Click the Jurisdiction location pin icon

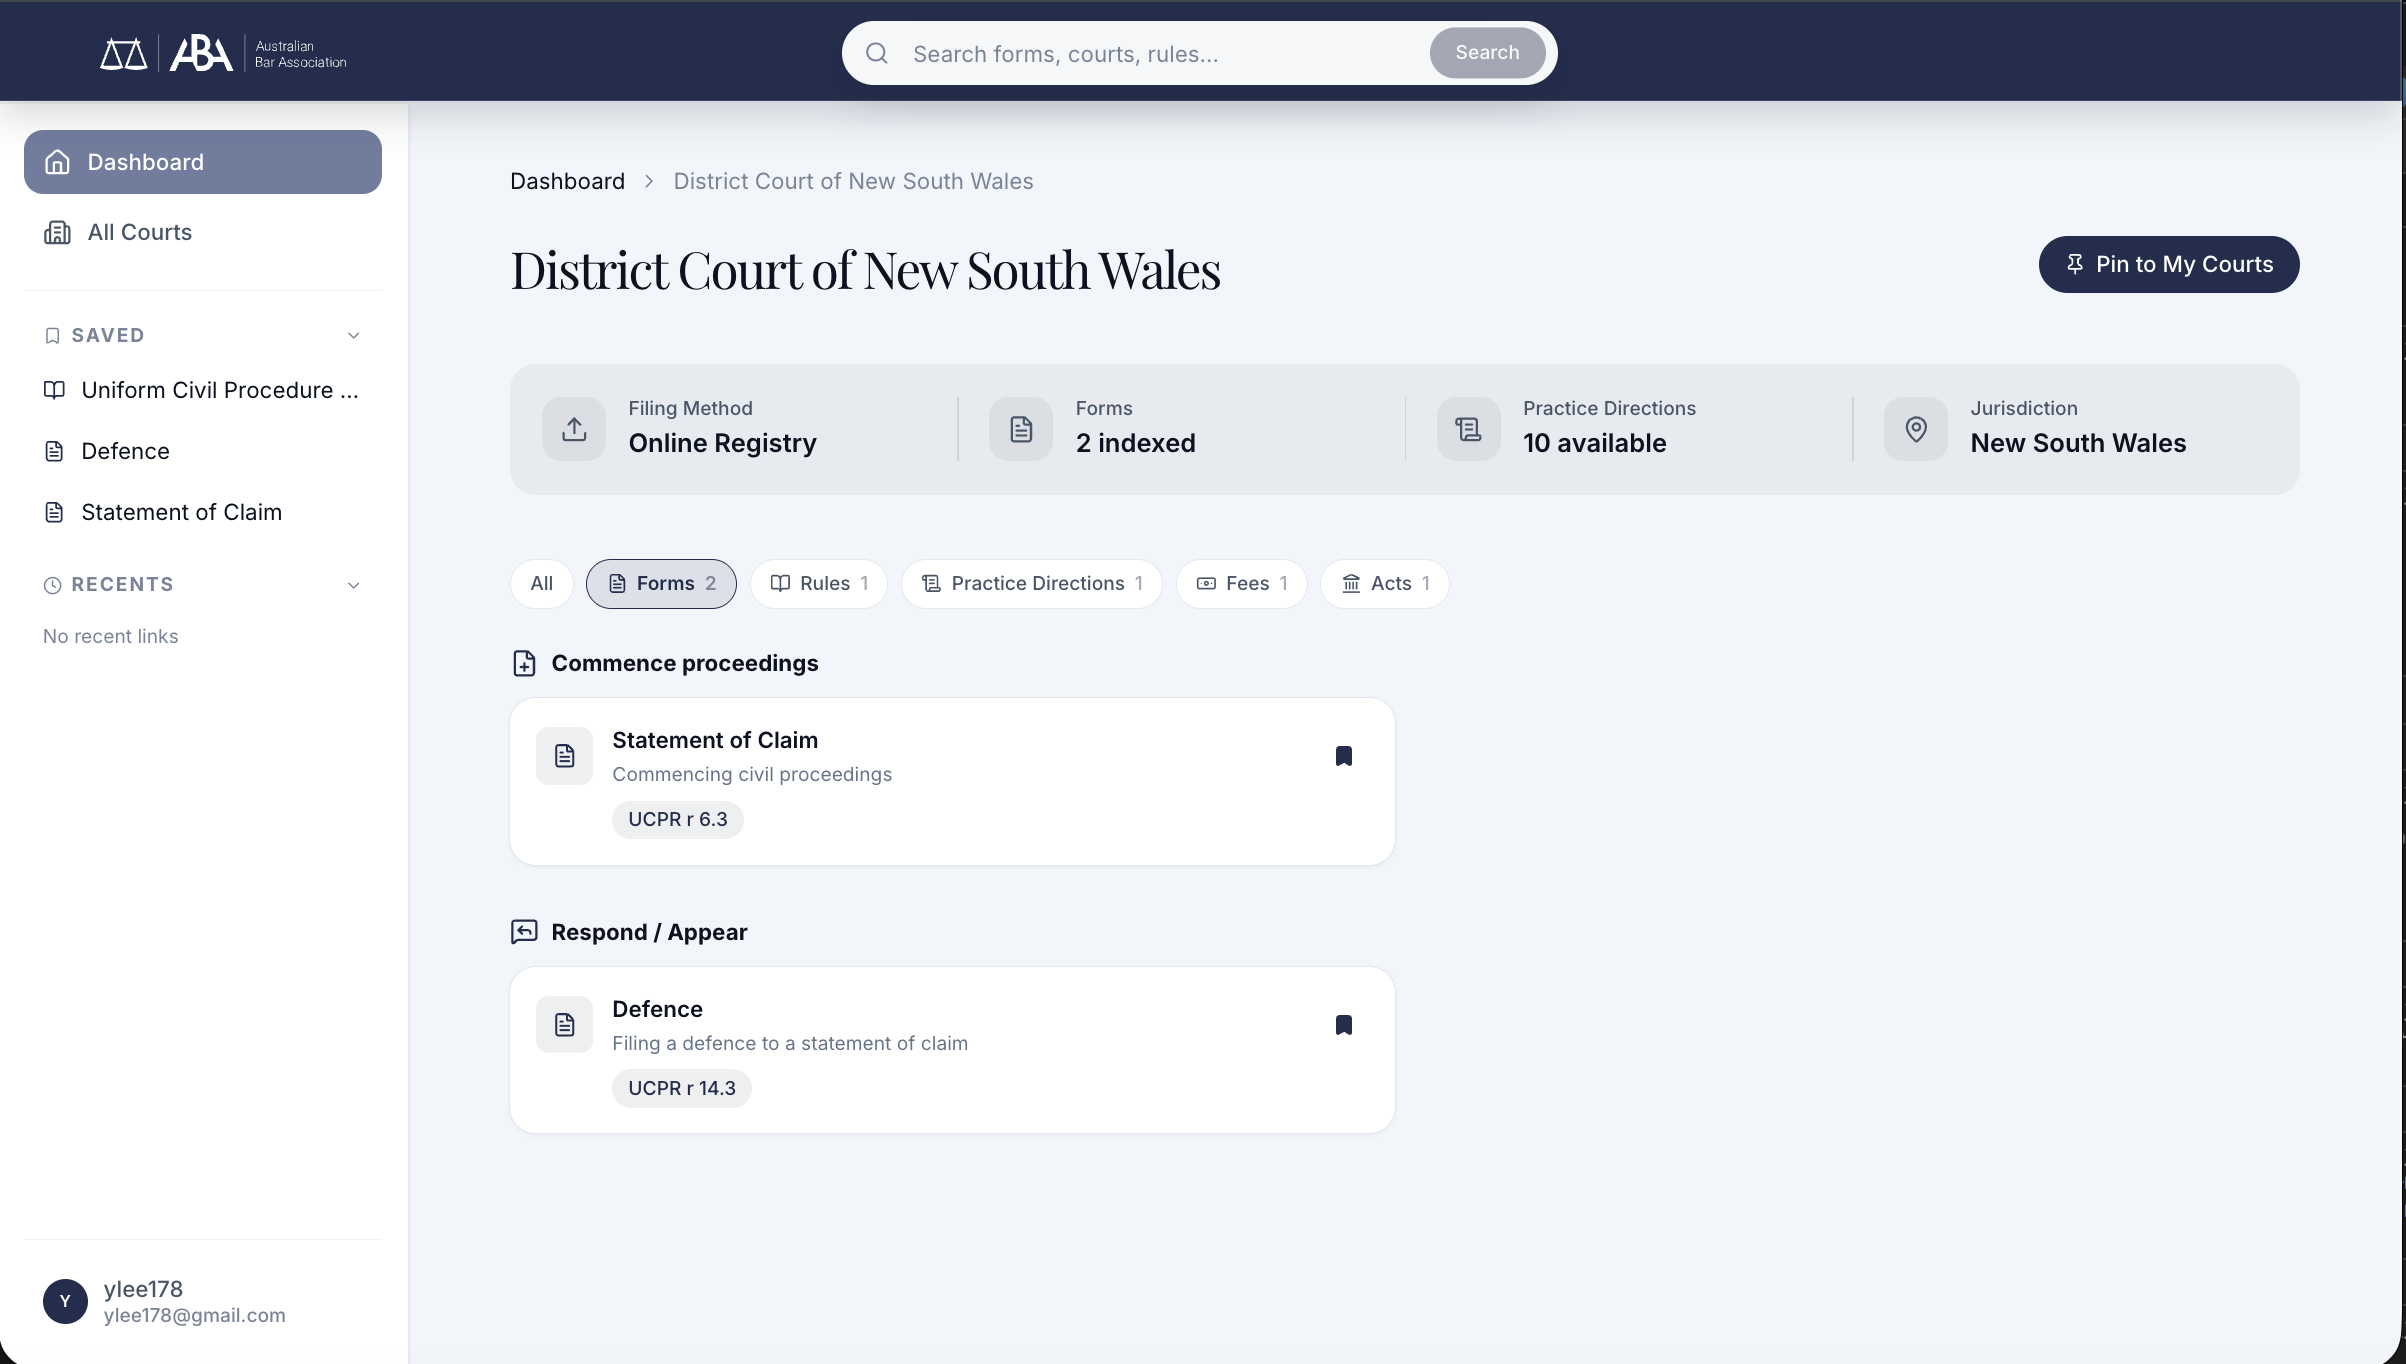click(1915, 429)
